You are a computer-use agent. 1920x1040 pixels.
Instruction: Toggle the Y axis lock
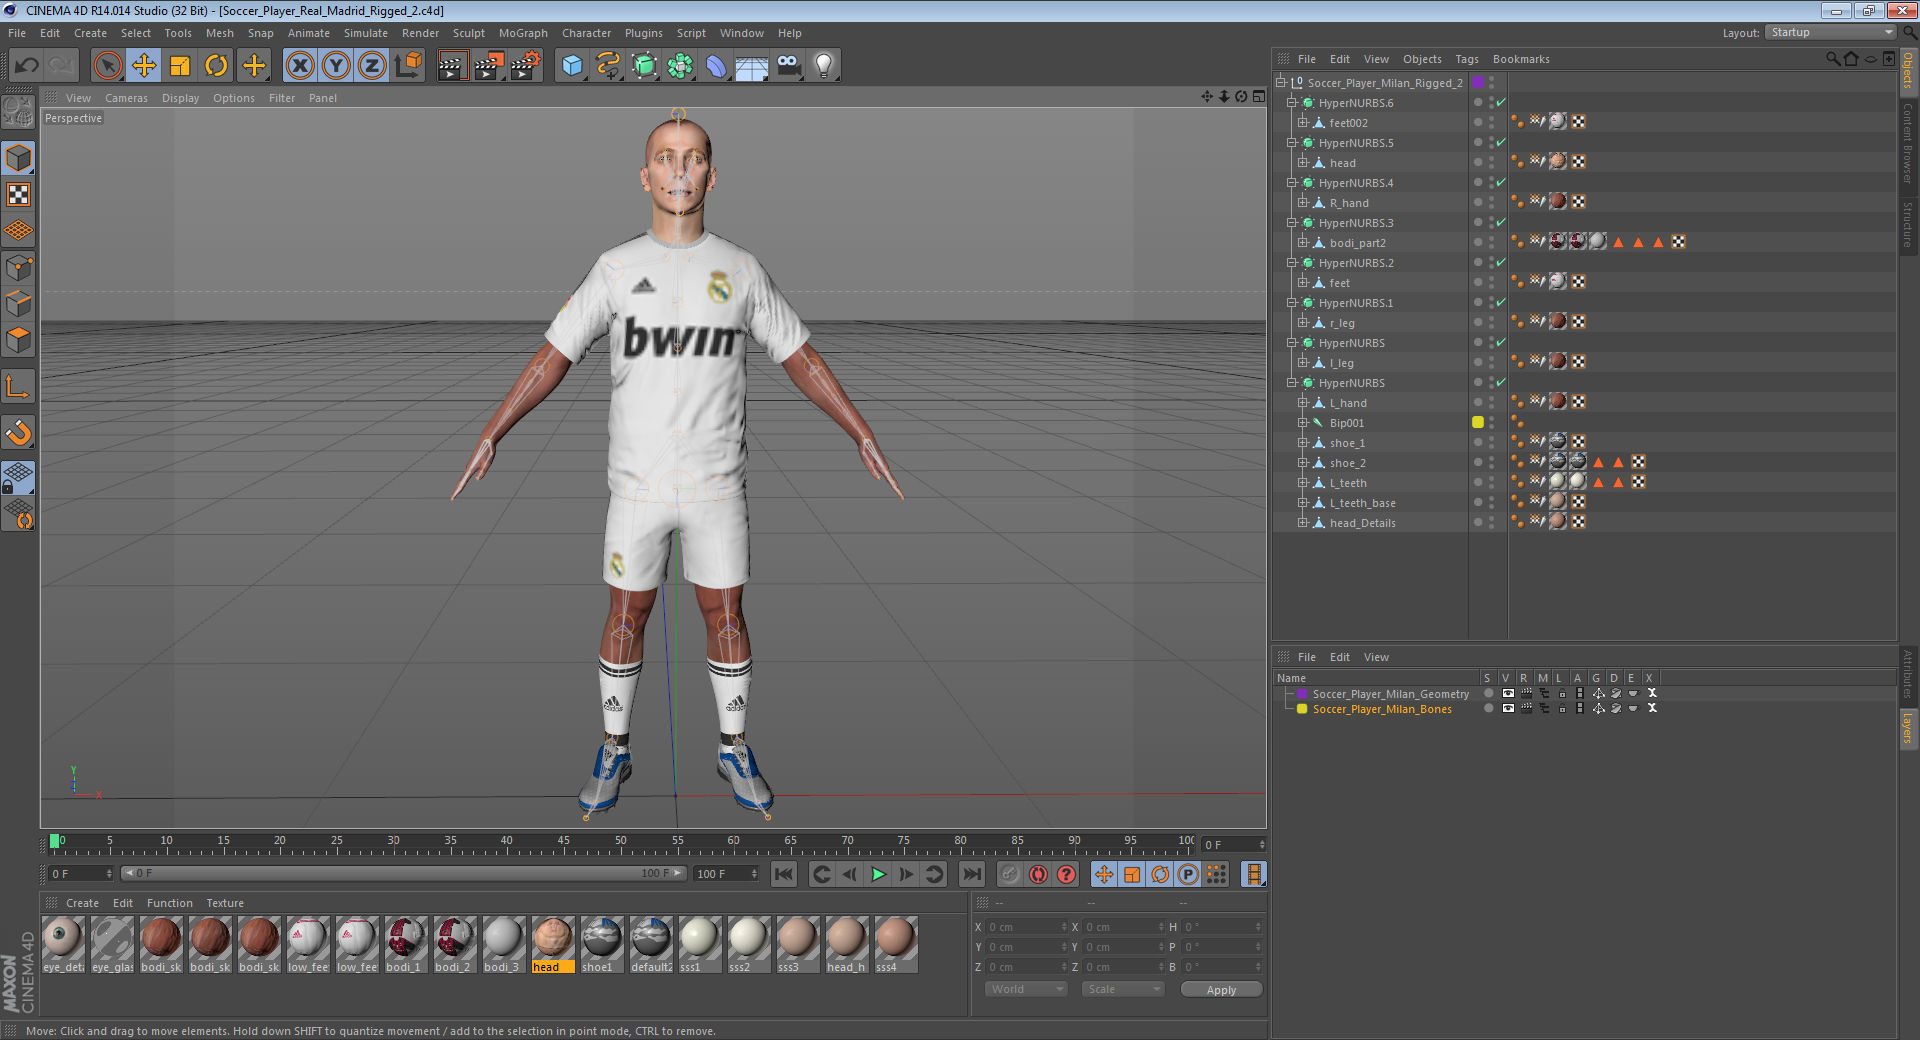tap(335, 65)
